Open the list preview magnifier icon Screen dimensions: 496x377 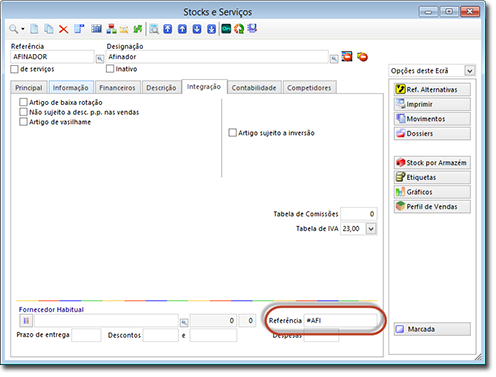[x=154, y=29]
